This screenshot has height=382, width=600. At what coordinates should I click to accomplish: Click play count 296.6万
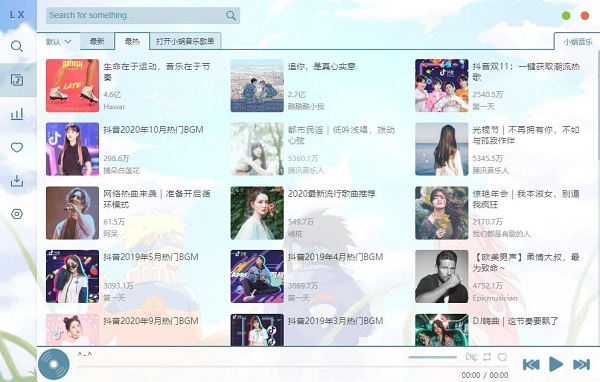point(116,158)
